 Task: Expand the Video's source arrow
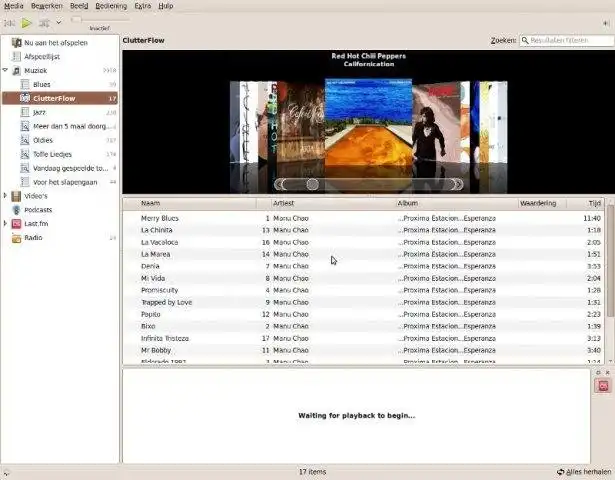[x=5, y=195]
